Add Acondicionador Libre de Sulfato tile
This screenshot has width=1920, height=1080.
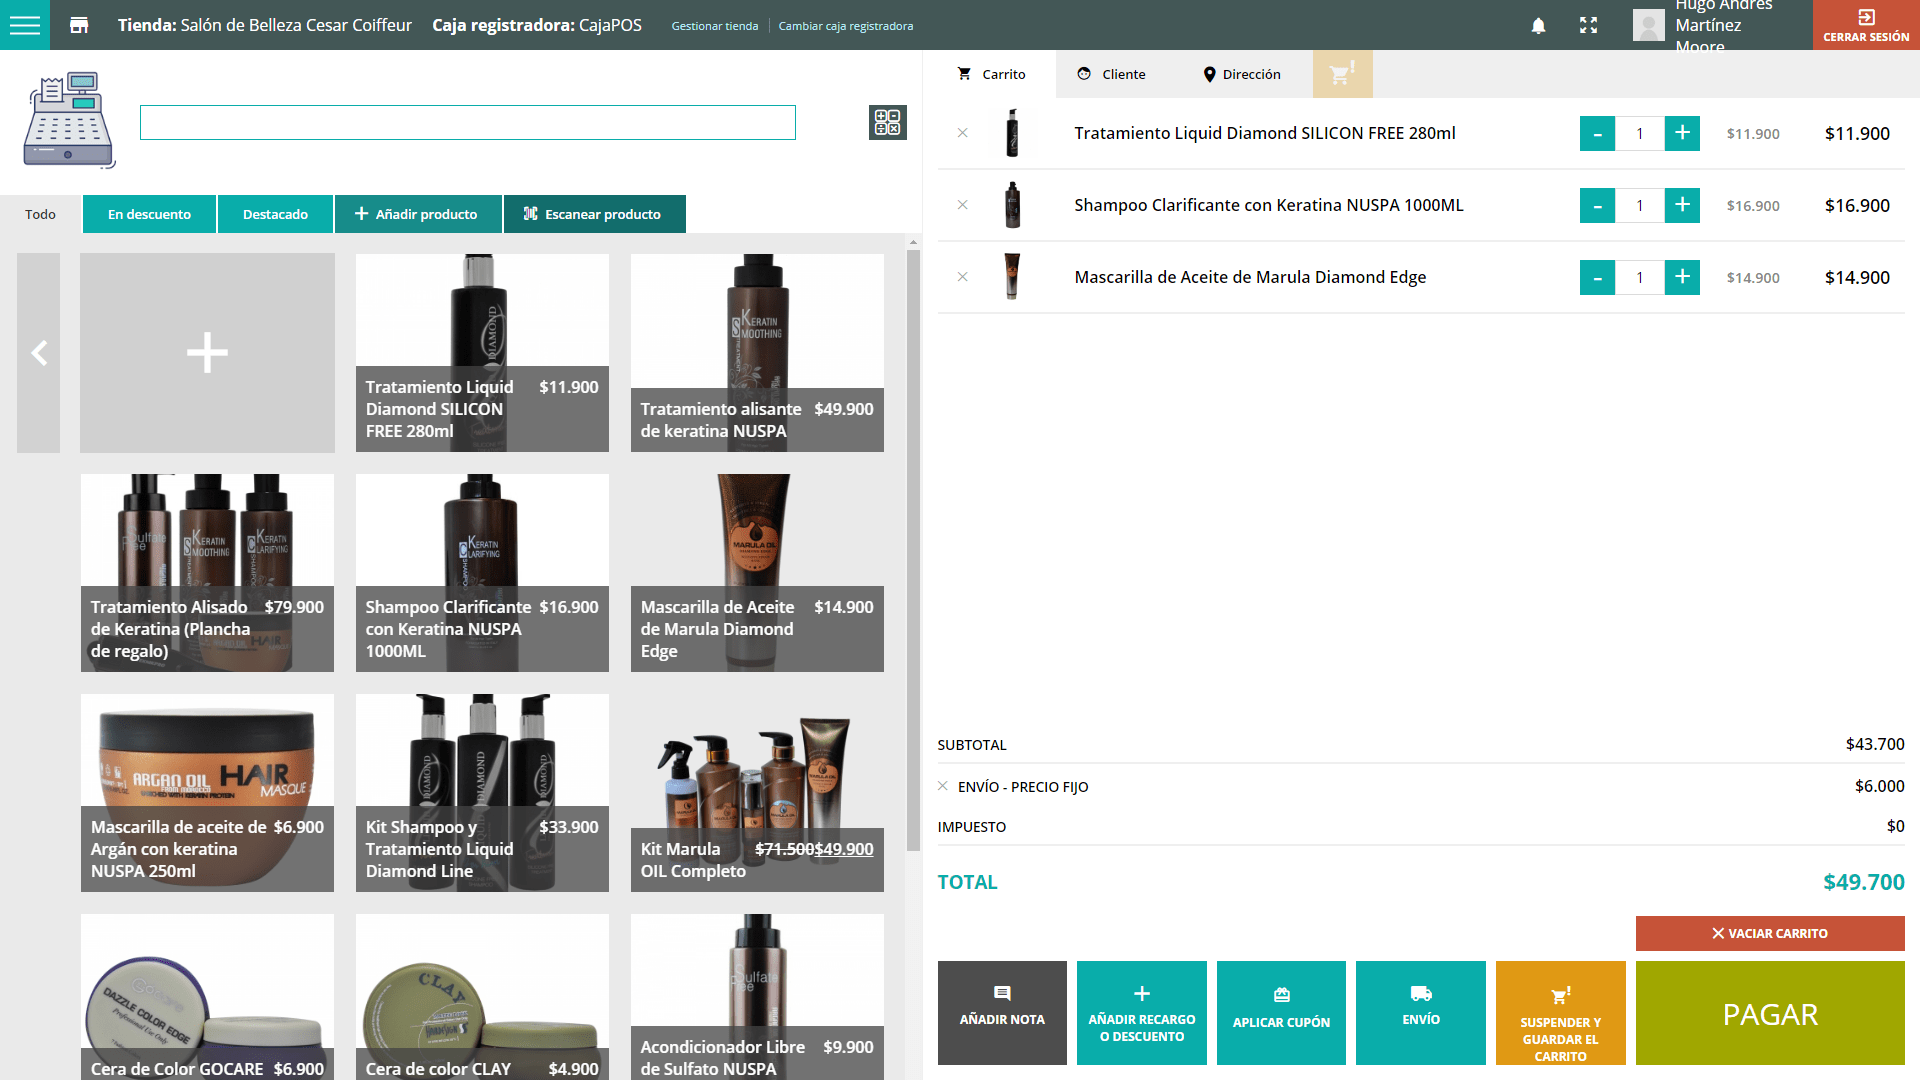[757, 997]
